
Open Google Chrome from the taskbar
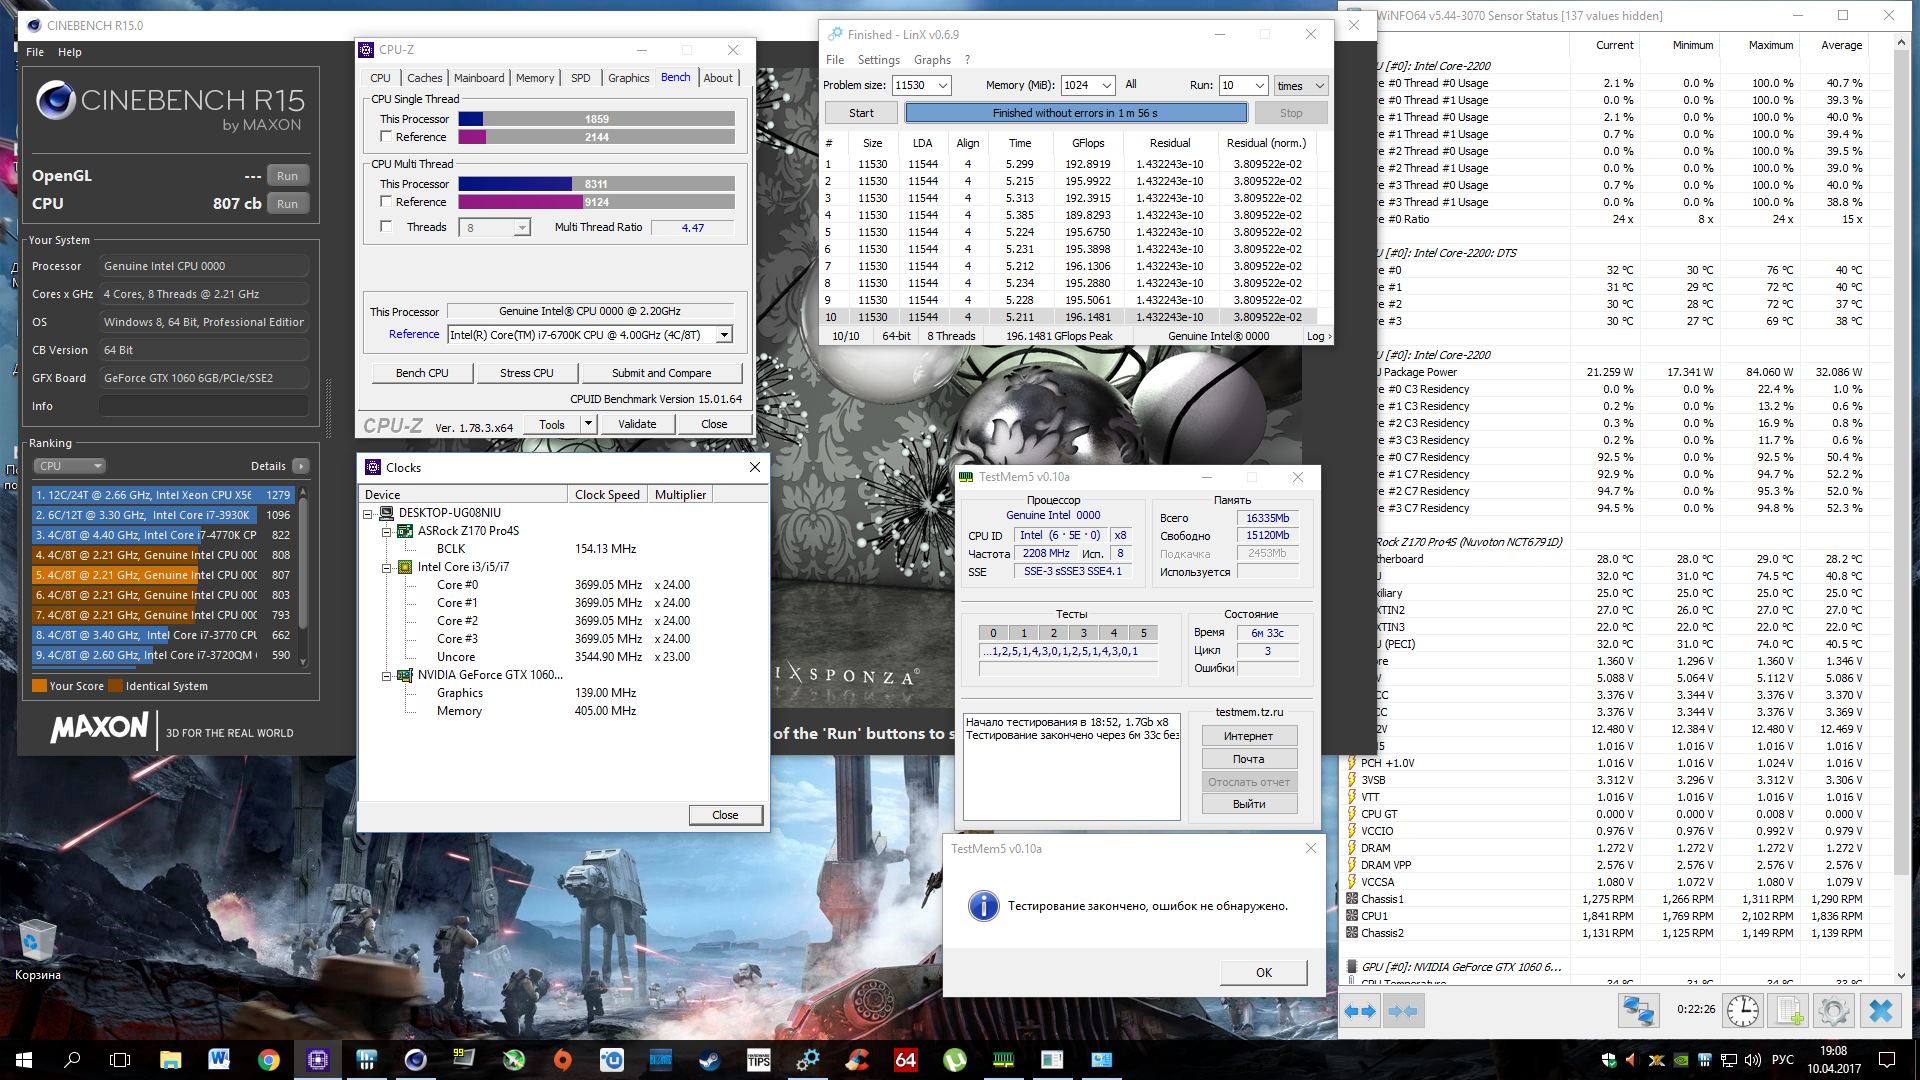coord(268,1060)
